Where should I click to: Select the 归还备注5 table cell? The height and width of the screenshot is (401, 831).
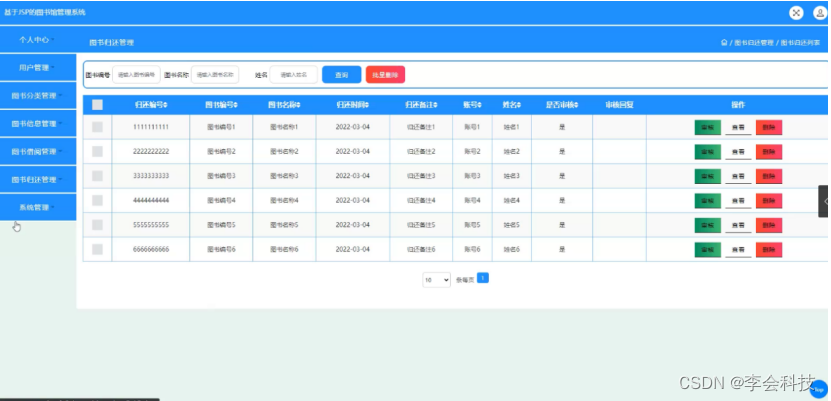point(421,225)
